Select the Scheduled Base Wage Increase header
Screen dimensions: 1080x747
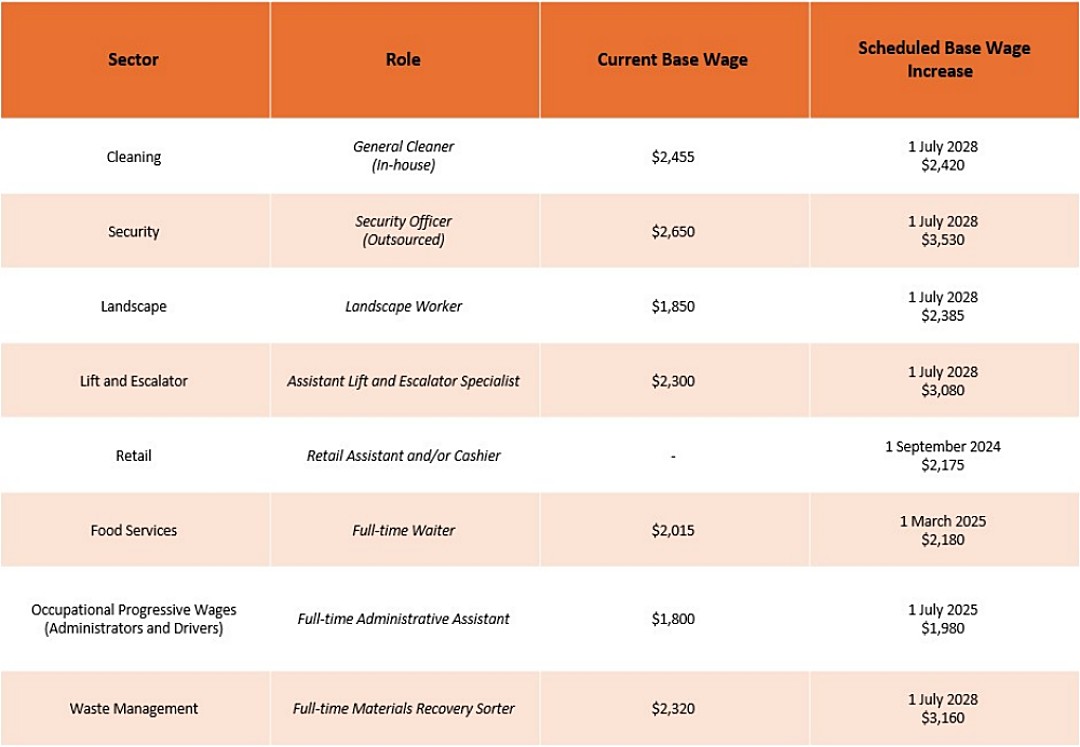coord(944,59)
